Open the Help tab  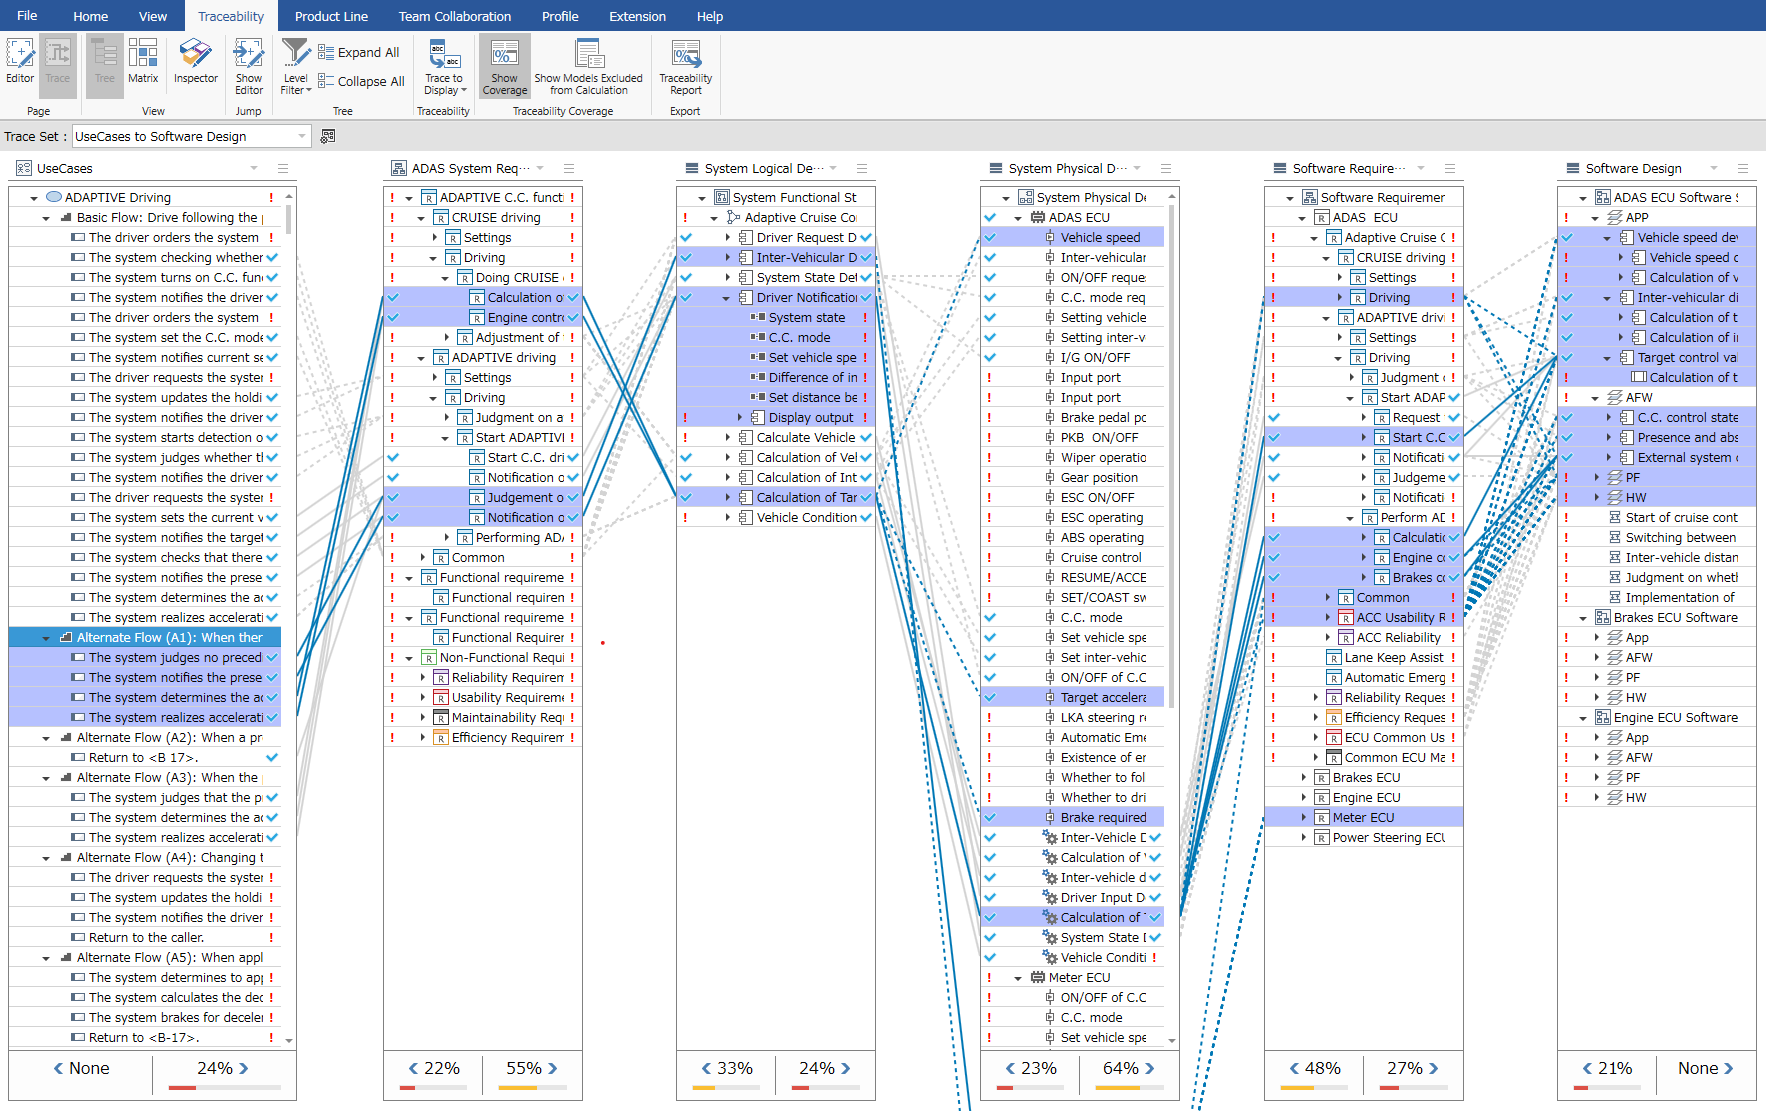710,16
